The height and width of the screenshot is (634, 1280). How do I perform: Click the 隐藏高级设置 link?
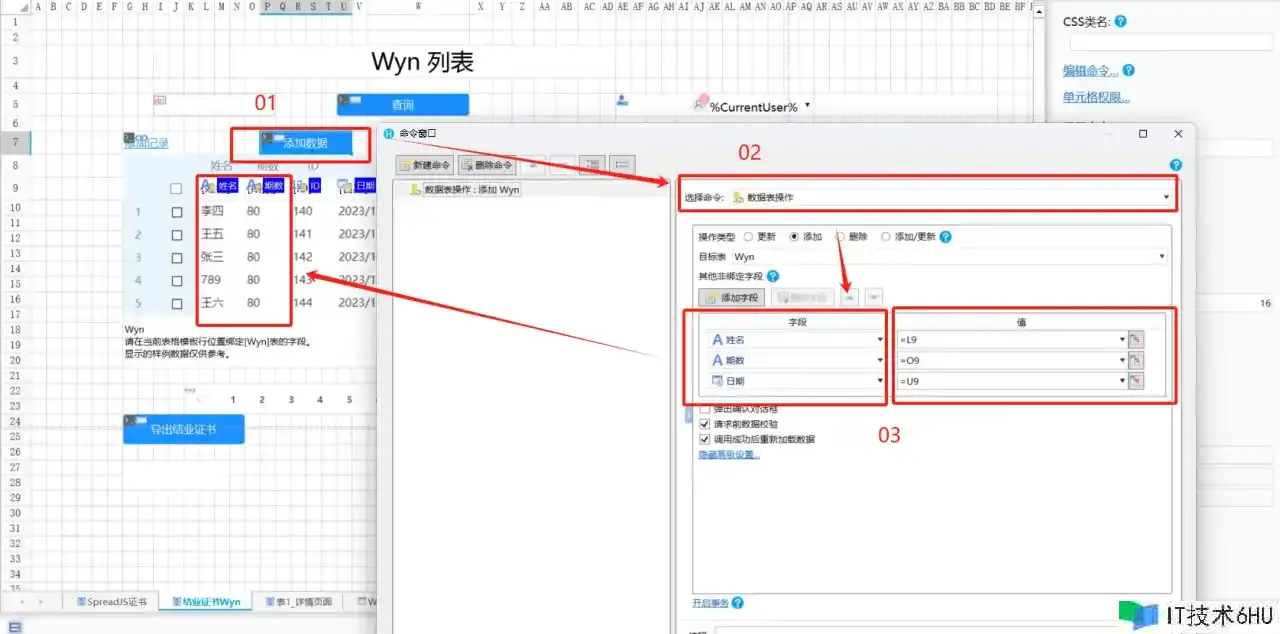728,454
